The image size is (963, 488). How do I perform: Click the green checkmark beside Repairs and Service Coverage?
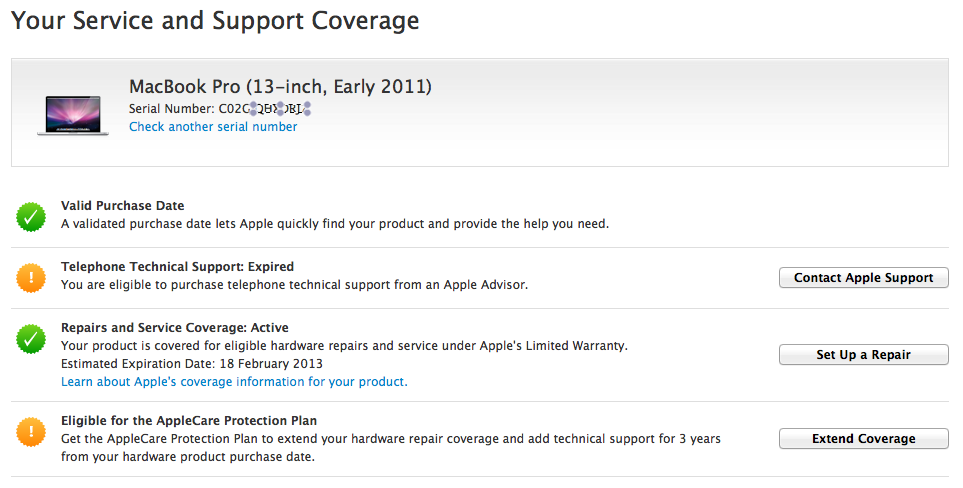(x=31, y=339)
